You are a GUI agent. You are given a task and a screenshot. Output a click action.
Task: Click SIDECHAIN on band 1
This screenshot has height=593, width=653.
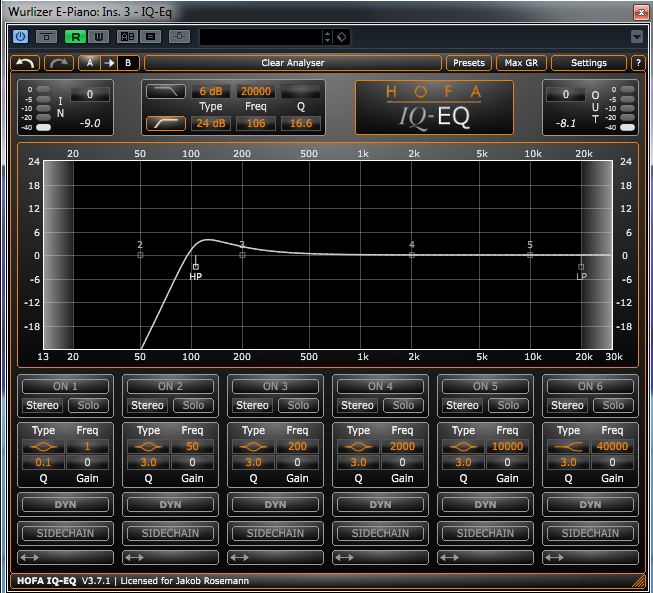pos(65,533)
